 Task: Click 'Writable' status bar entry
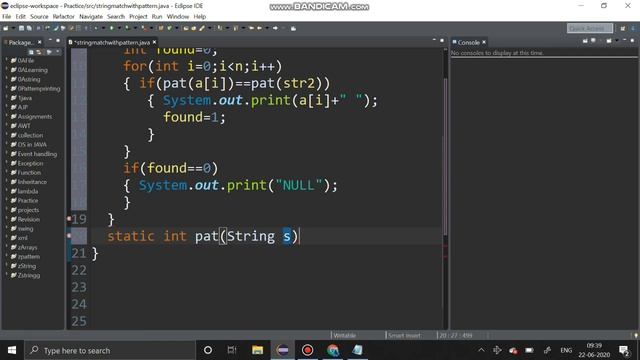[x=344, y=335]
